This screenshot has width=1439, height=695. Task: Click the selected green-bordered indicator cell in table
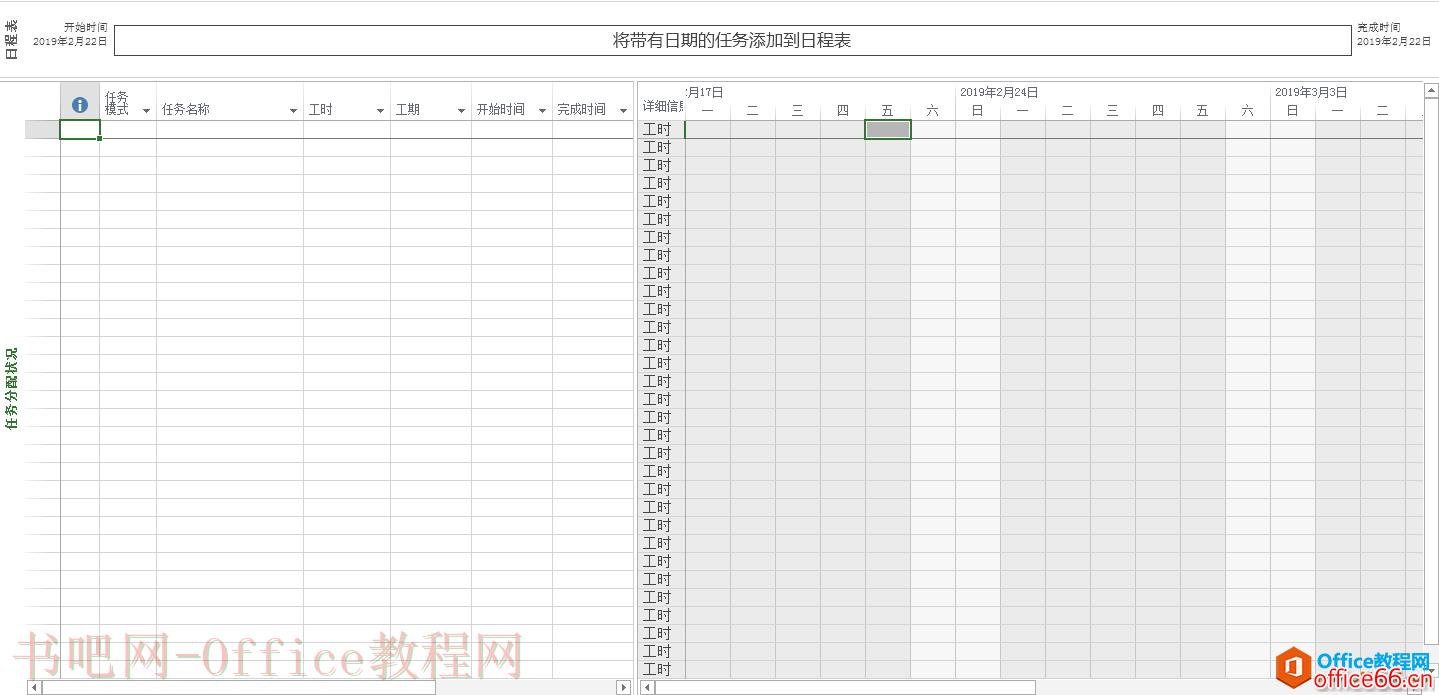click(80, 129)
